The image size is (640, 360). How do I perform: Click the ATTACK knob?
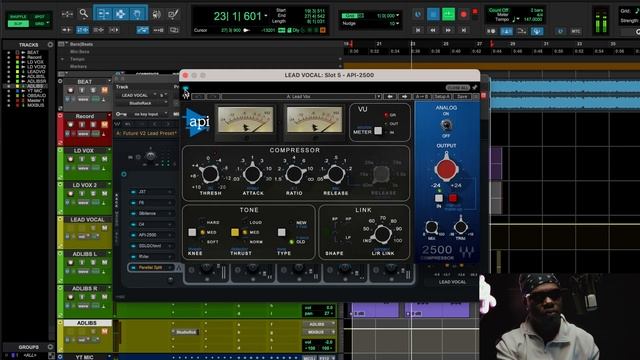click(252, 174)
